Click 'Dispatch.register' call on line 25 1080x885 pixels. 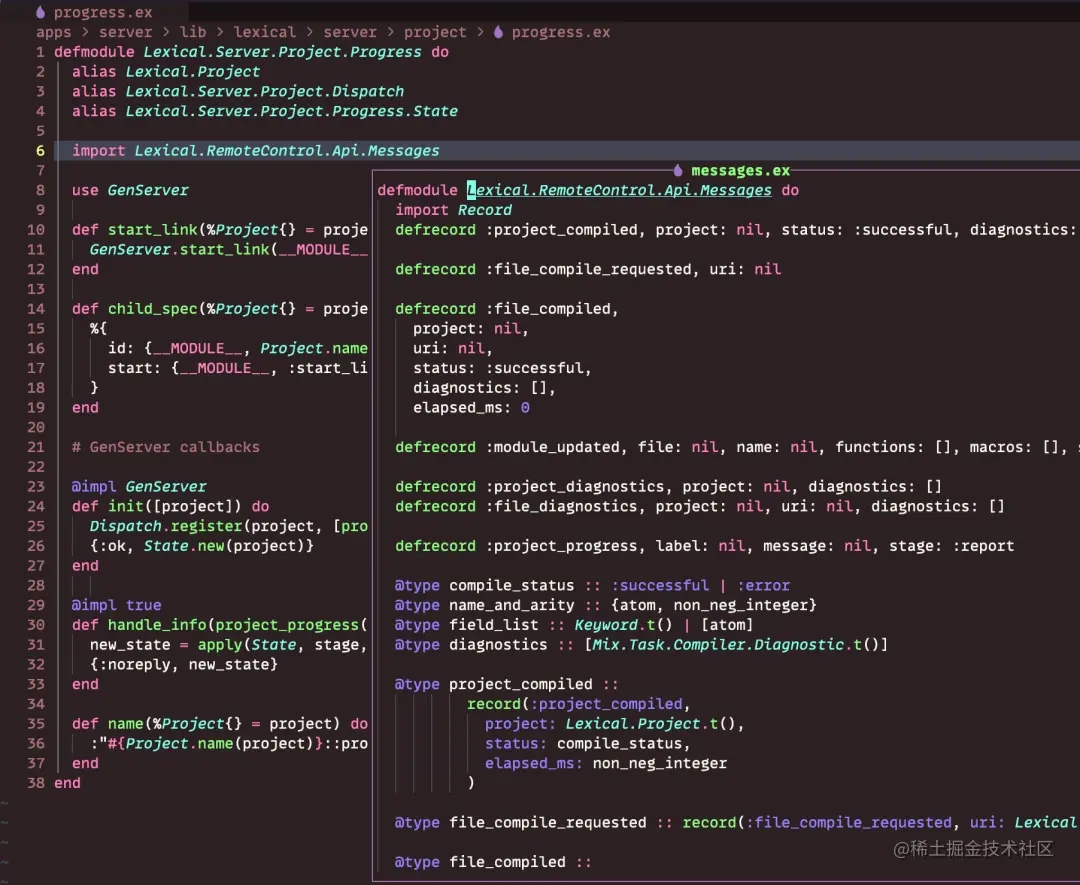pos(166,526)
